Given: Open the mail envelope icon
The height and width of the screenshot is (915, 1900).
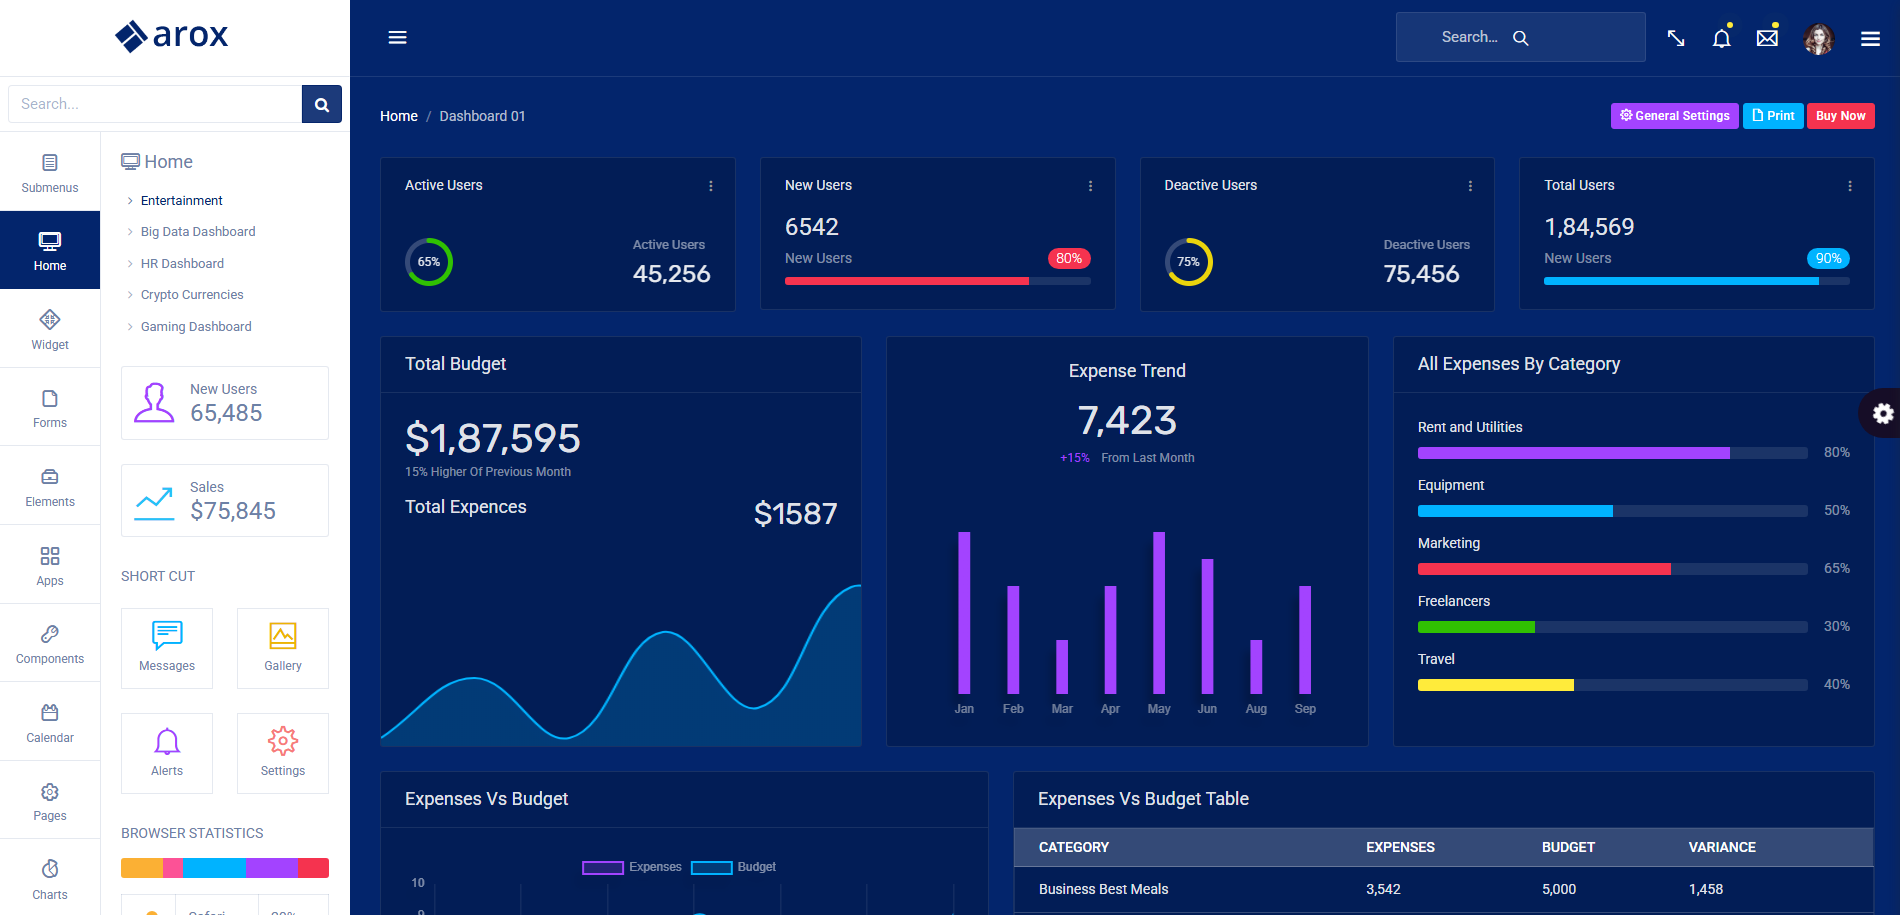Looking at the screenshot, I should [1767, 38].
